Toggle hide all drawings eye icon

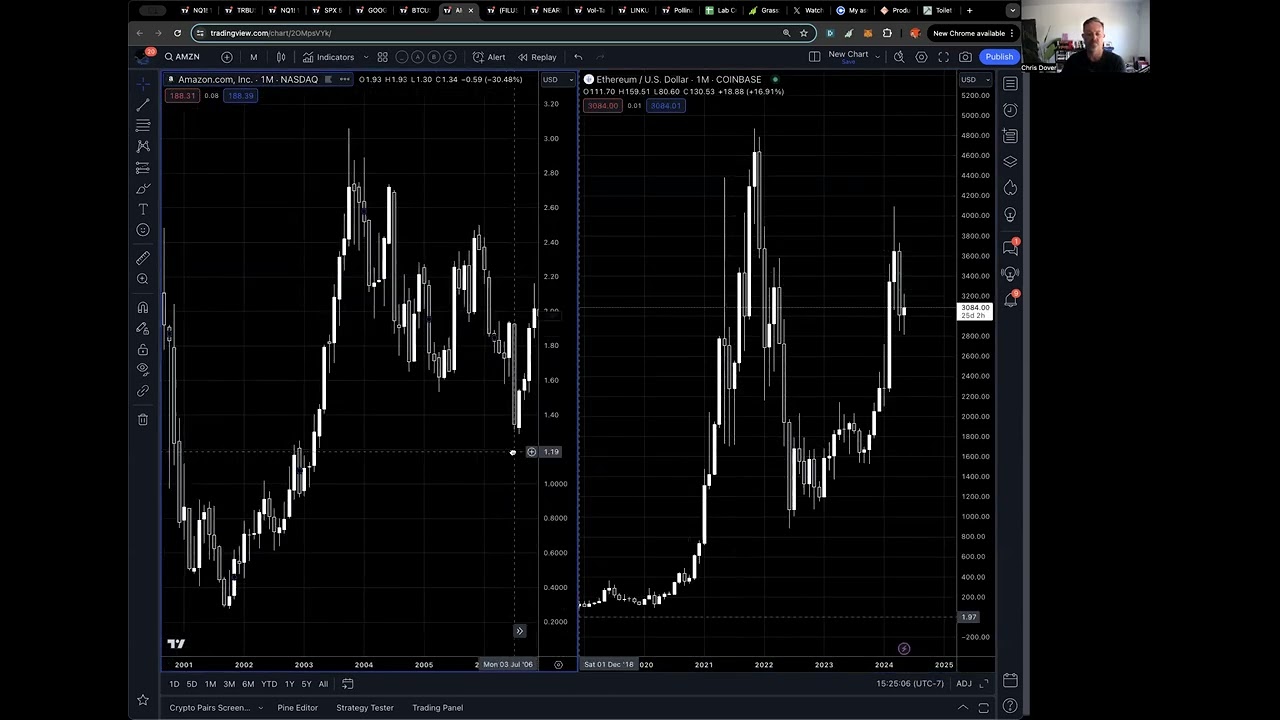pyautogui.click(x=143, y=370)
